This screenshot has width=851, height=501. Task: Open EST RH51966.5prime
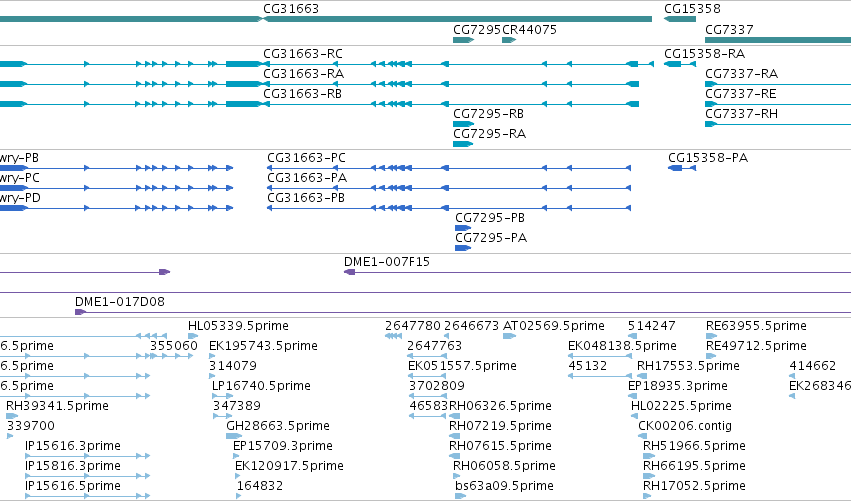click(x=694, y=447)
